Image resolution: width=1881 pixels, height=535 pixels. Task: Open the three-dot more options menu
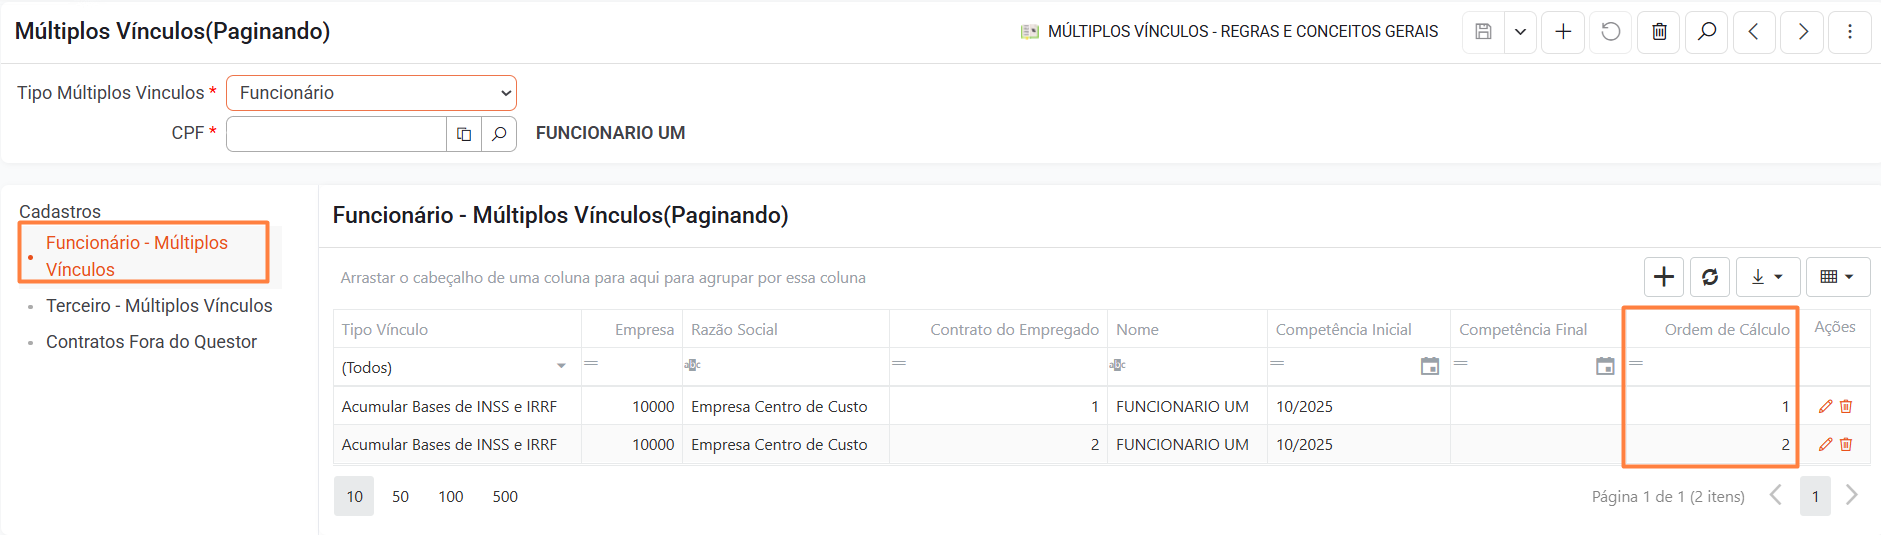tap(1850, 32)
